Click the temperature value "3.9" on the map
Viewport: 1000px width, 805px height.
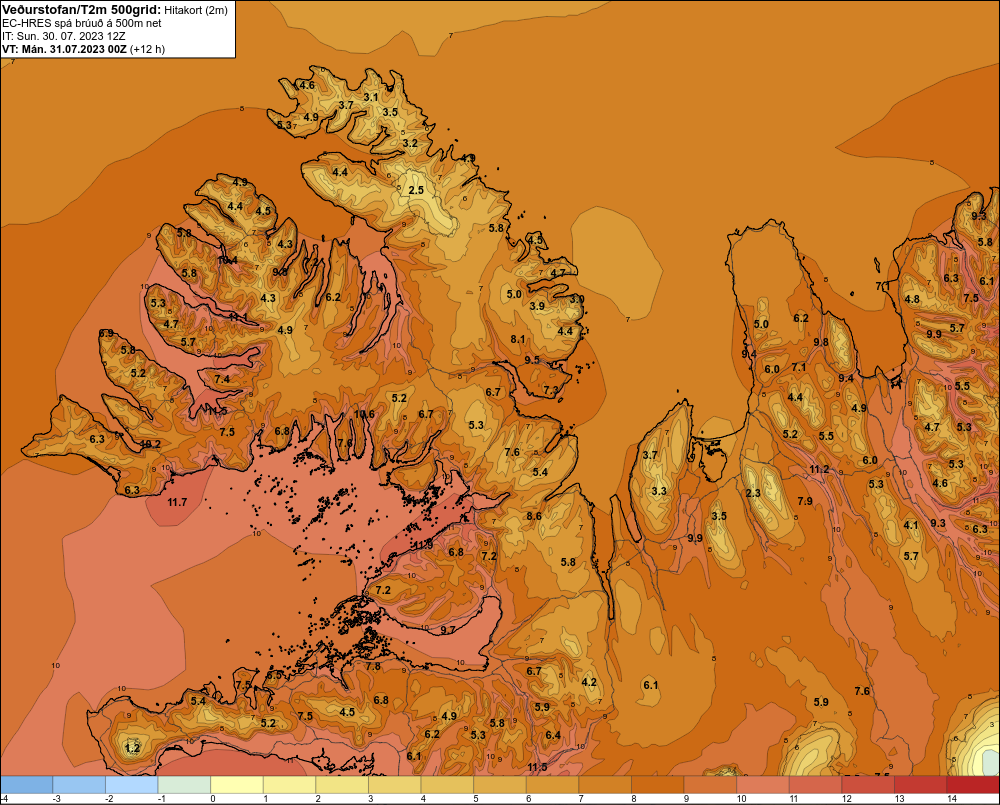537,306
